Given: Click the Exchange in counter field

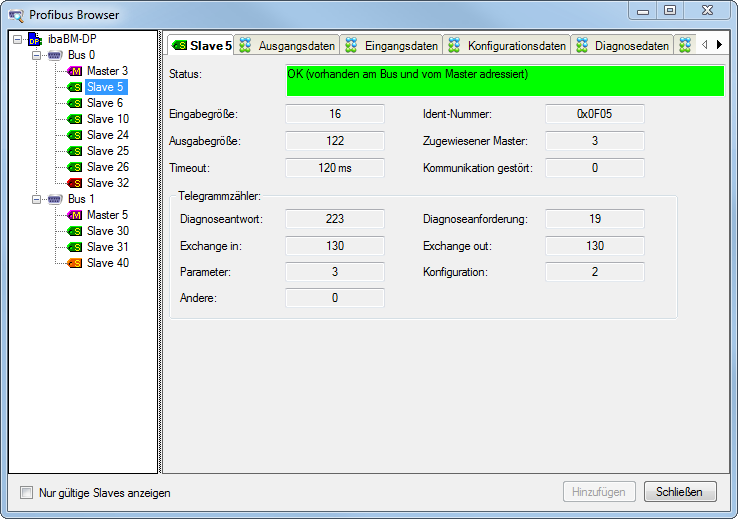Looking at the screenshot, I should coord(335,246).
